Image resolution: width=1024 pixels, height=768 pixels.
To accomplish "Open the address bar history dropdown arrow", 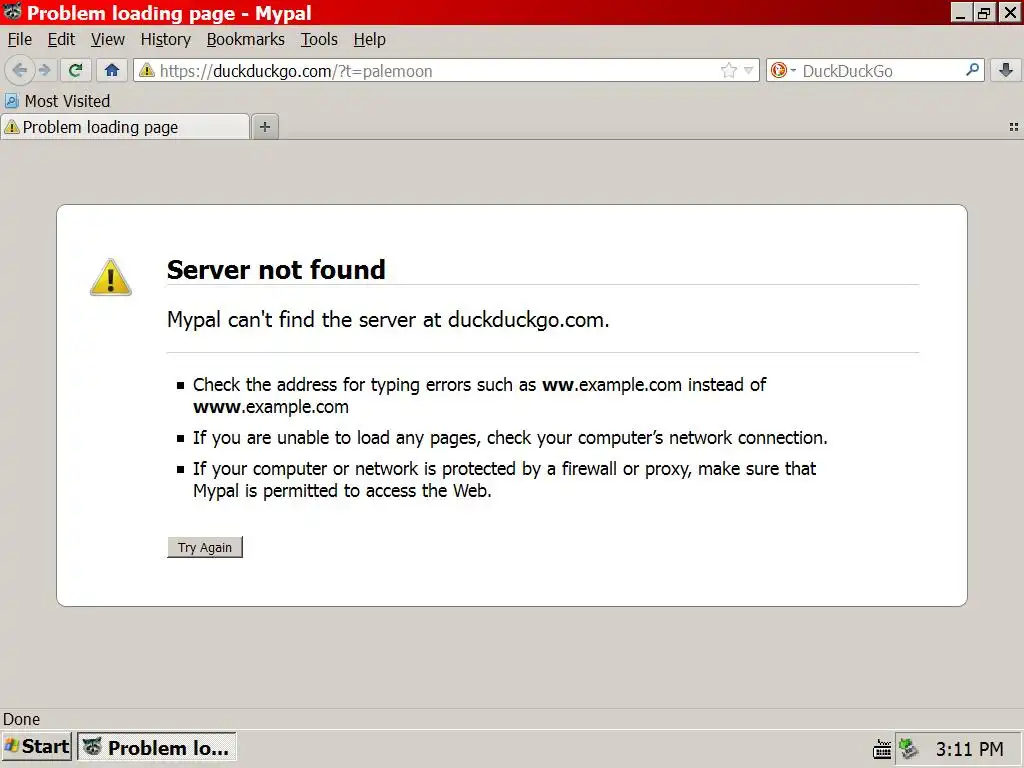I will click(748, 70).
